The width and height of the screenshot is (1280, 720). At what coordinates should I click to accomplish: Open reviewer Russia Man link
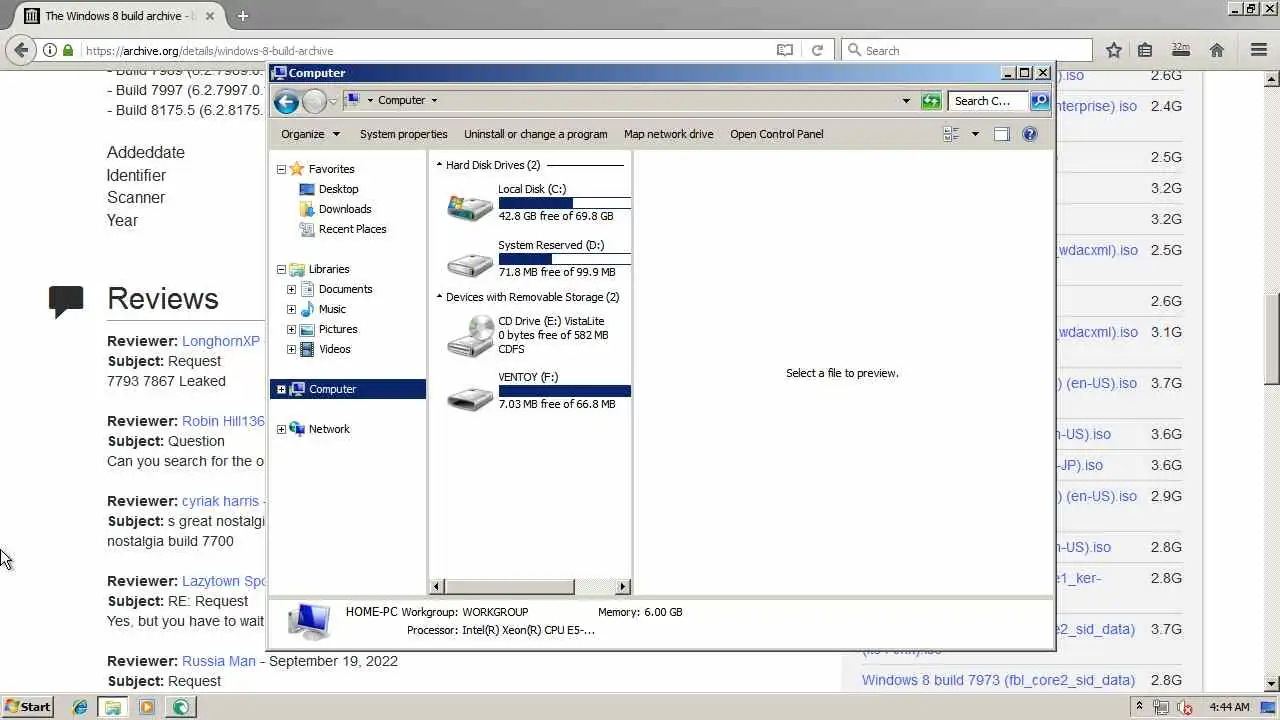click(x=219, y=661)
